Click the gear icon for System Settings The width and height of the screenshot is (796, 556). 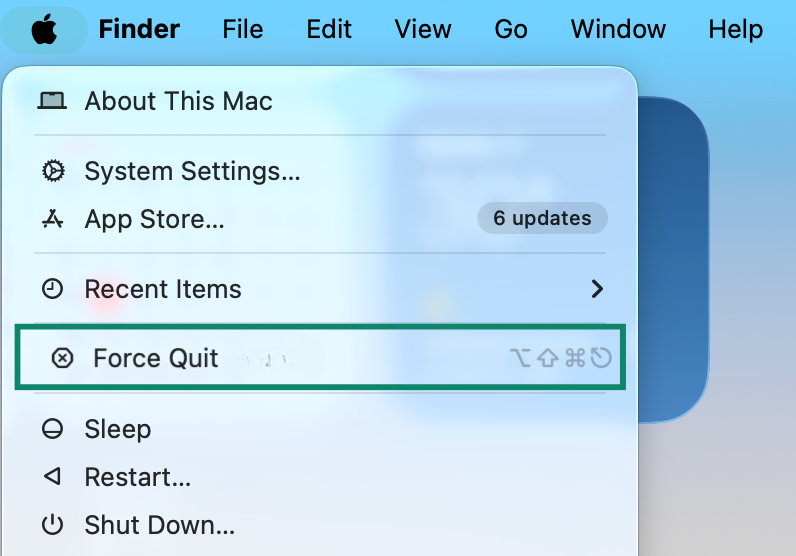click(x=53, y=171)
